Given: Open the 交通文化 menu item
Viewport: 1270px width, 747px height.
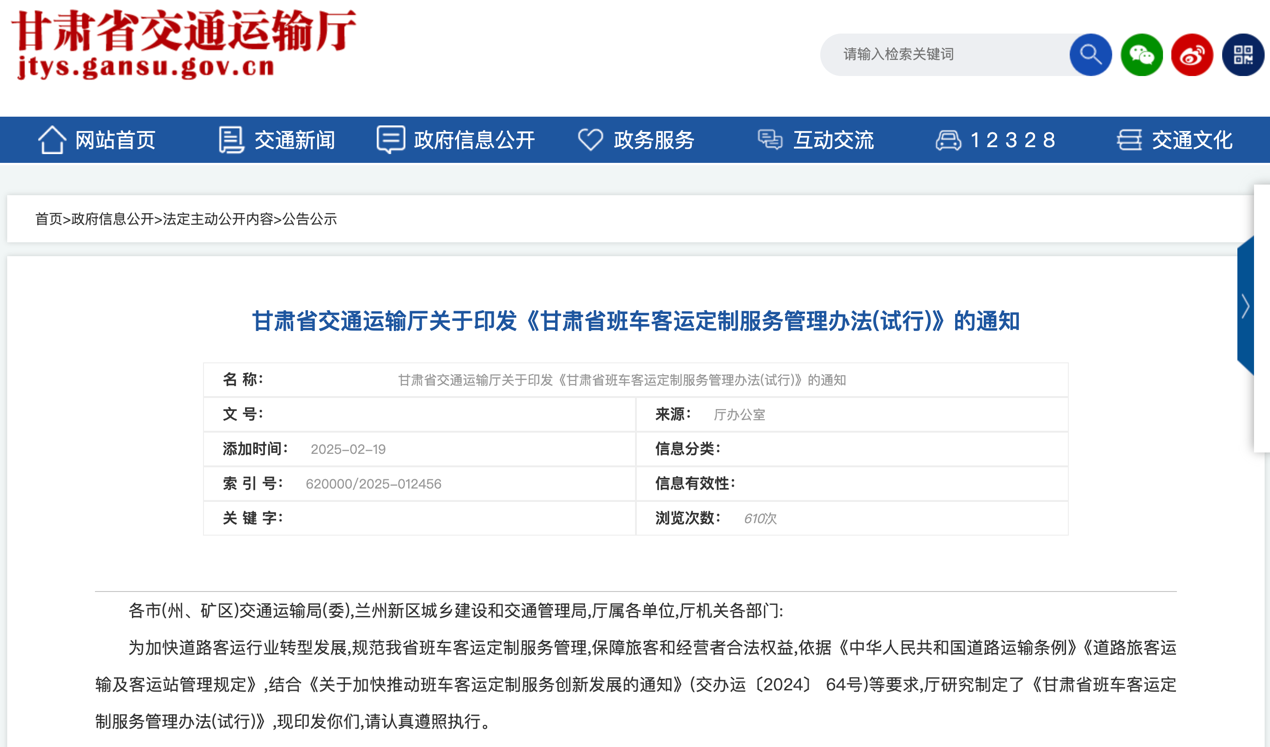Looking at the screenshot, I should pos(1191,140).
